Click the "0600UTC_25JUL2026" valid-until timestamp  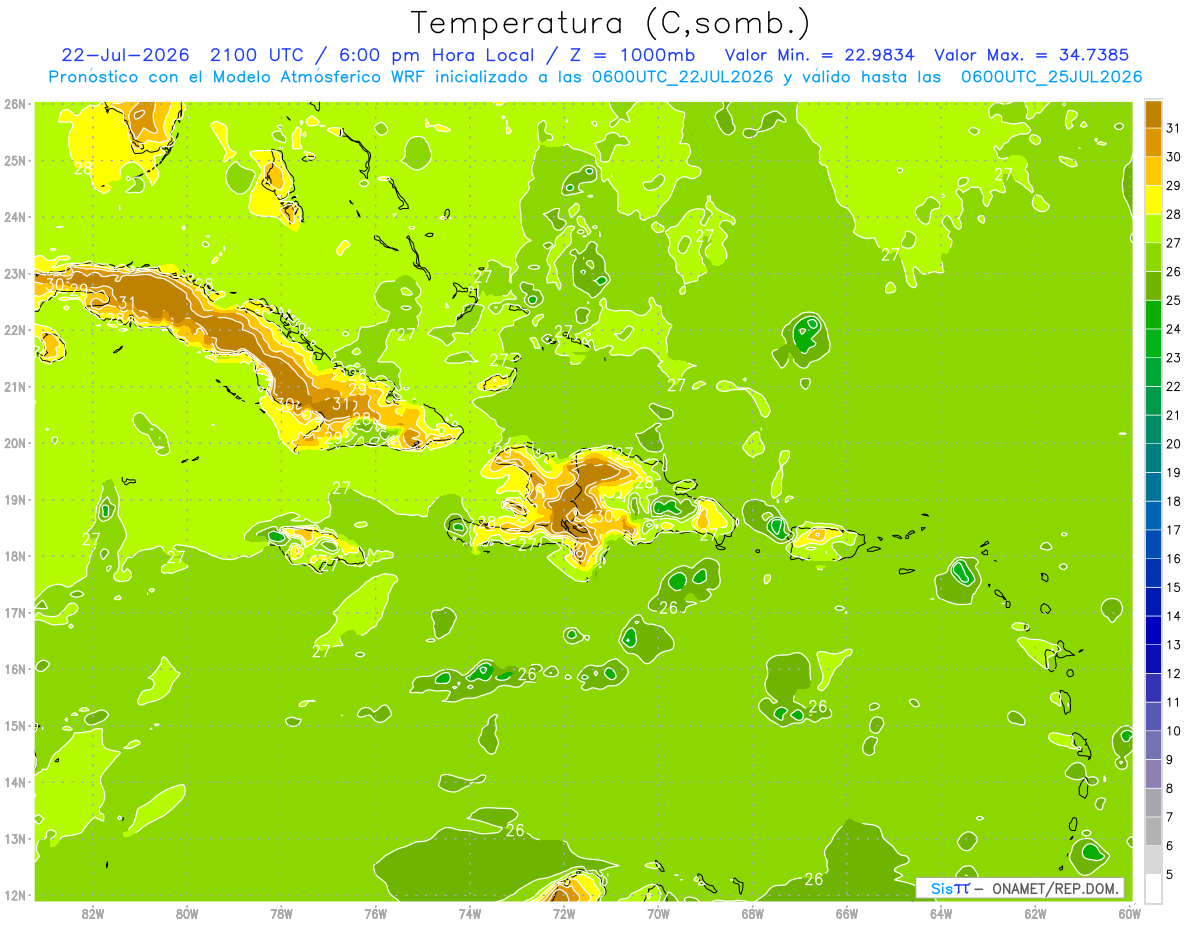point(1052,77)
